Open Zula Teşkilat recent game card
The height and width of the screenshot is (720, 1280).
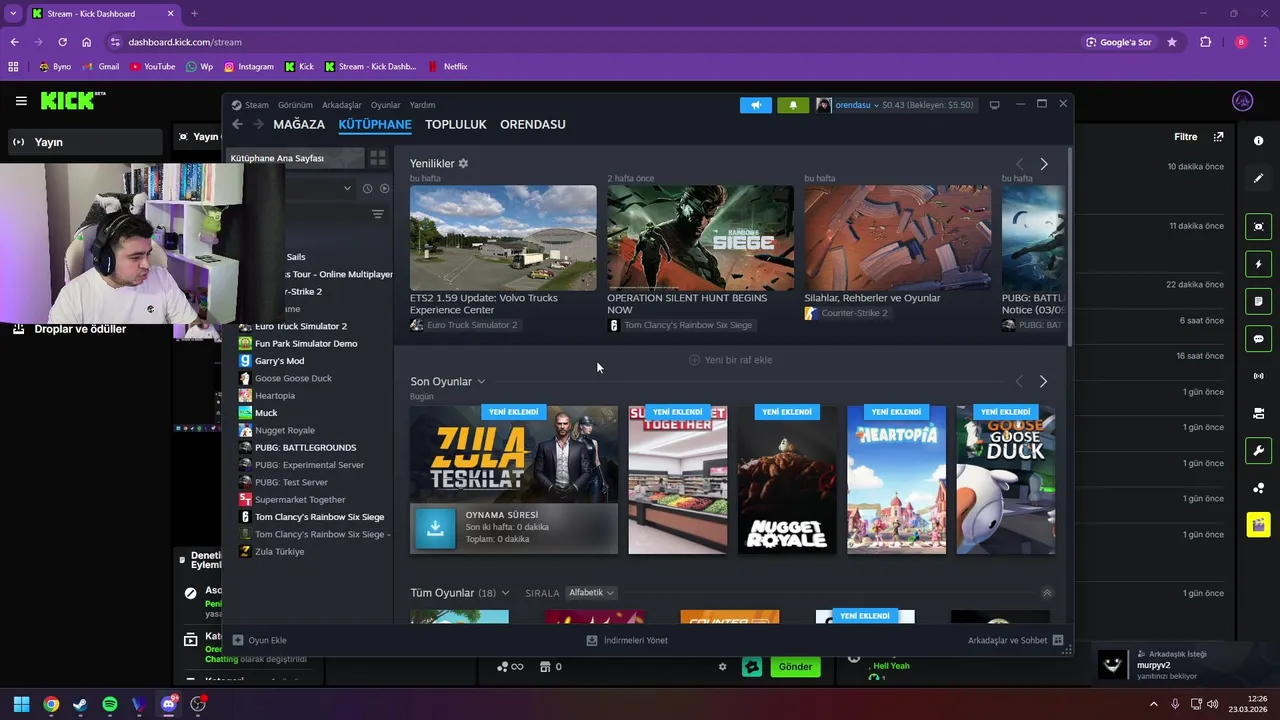(x=514, y=453)
